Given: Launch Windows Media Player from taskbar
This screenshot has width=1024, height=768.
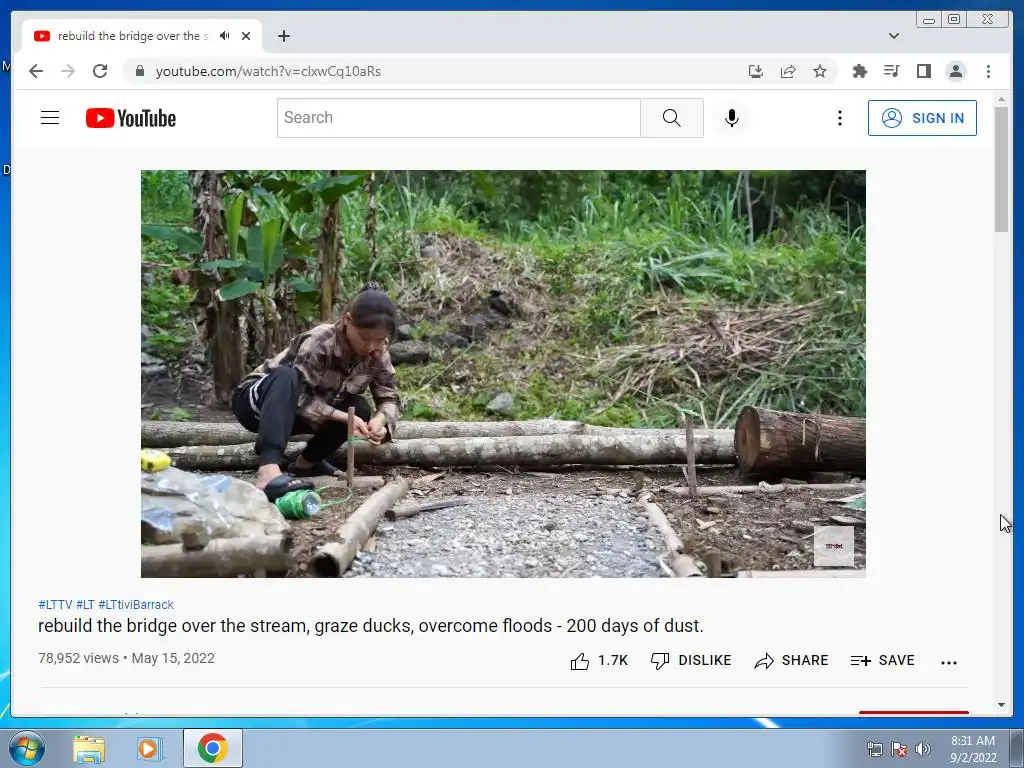Looking at the screenshot, I should (x=149, y=749).
